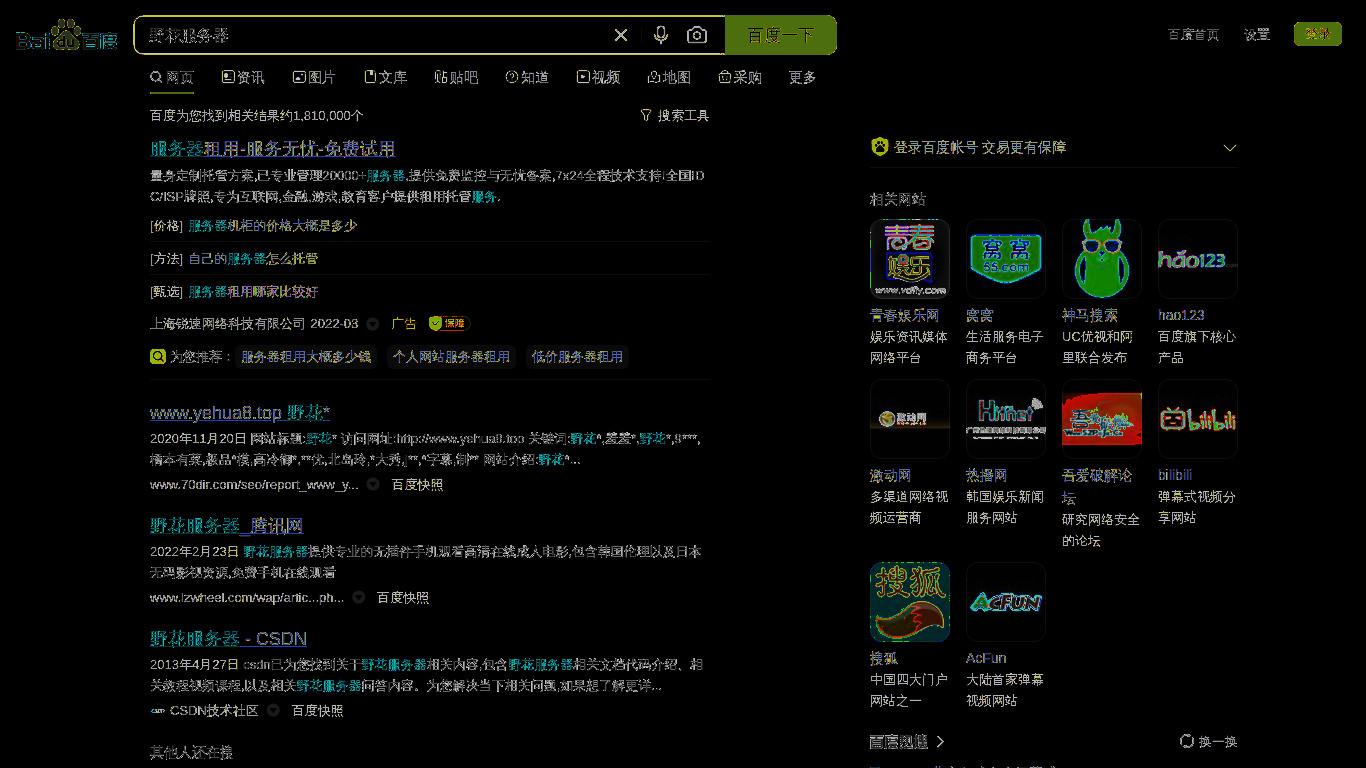Image resolution: width=1366 pixels, height=768 pixels.
Task: Open the 搜索工具 filter
Action: coord(675,115)
